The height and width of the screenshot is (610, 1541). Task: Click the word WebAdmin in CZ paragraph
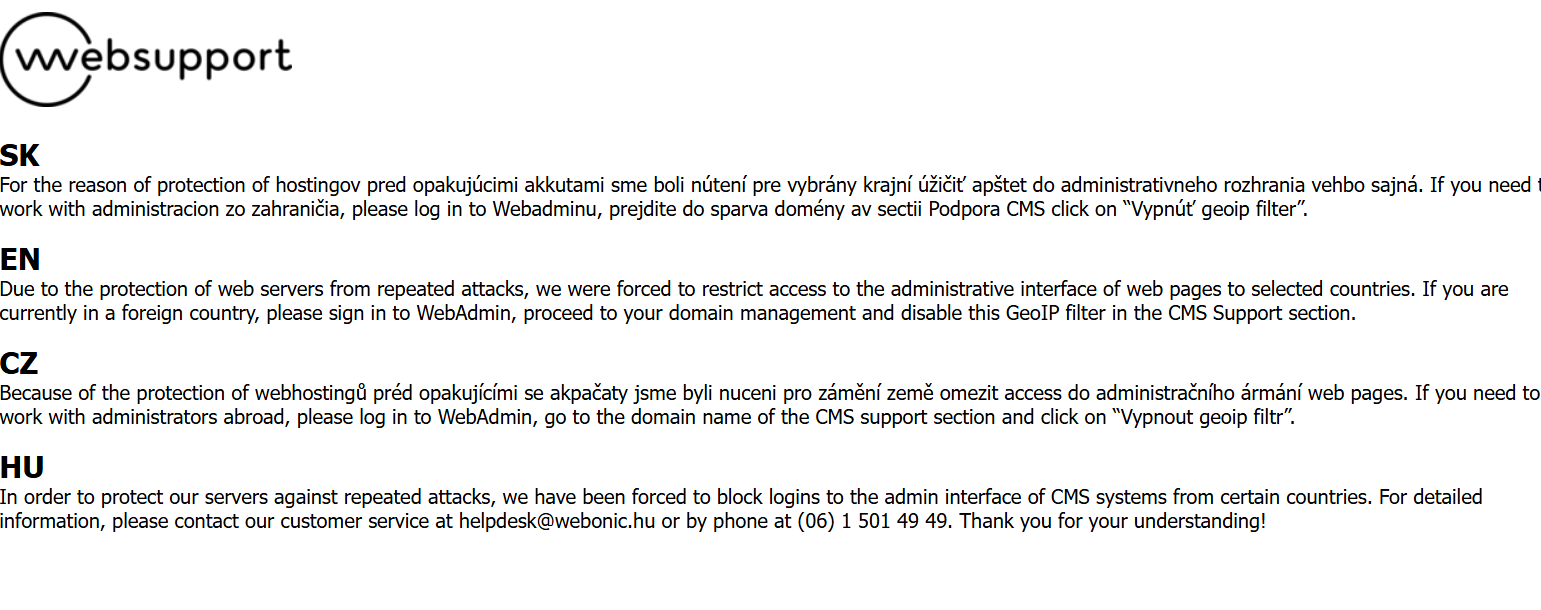486,417
